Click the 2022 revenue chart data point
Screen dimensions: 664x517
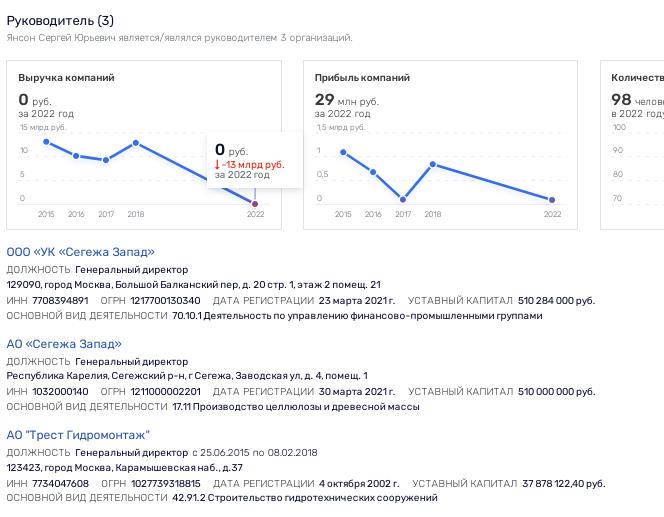point(255,203)
